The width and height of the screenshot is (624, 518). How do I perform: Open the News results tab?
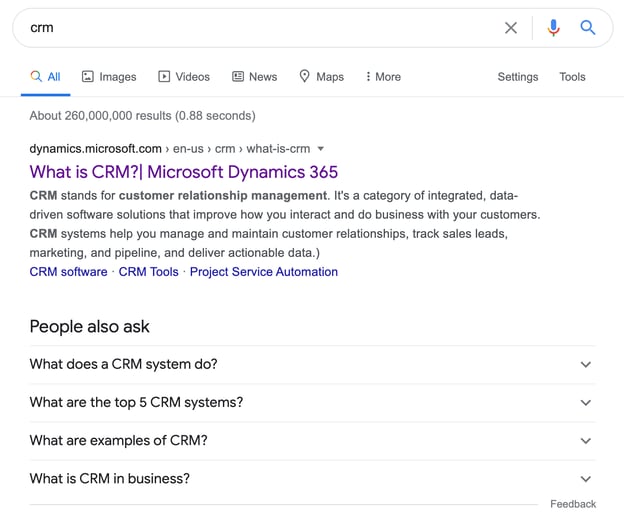coord(254,77)
